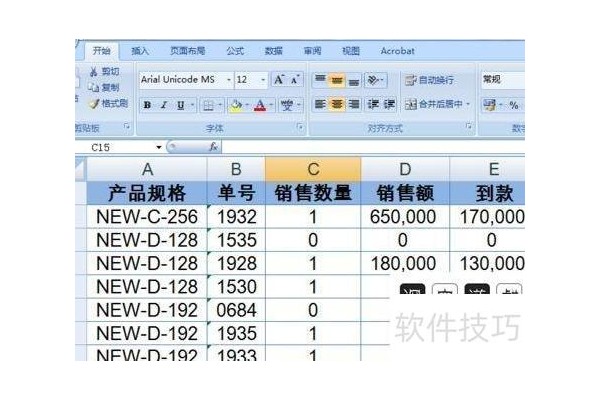Select header cell 产品规格
The height and width of the screenshot is (400, 600).
click(147, 193)
